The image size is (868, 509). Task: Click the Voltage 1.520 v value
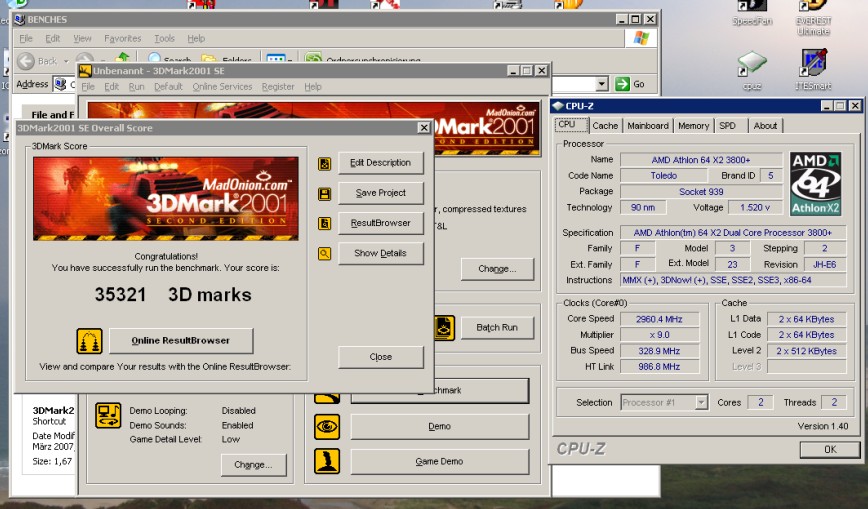[756, 208]
